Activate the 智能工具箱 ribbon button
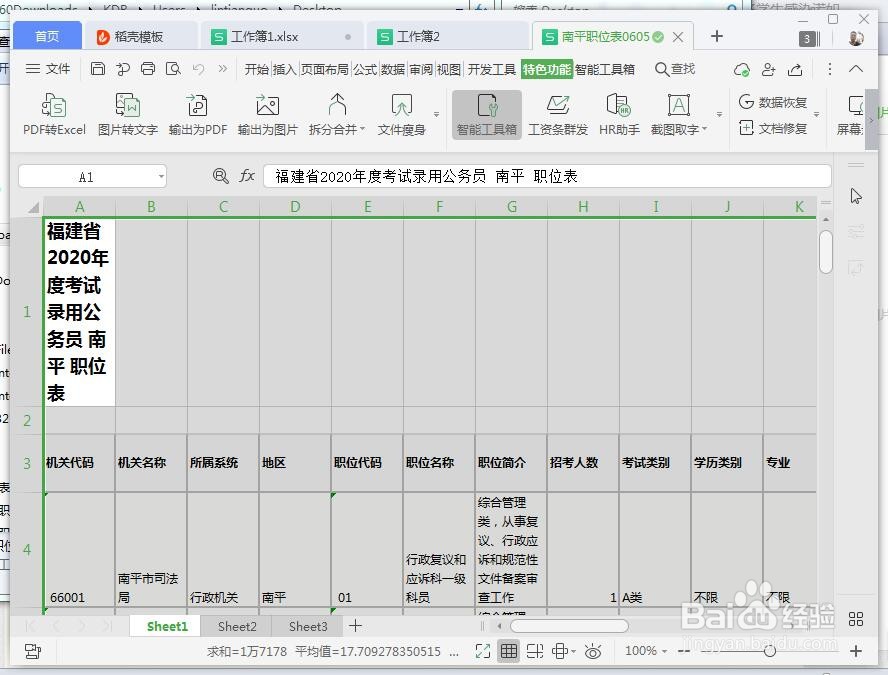Image resolution: width=888 pixels, height=675 pixels. [486, 115]
